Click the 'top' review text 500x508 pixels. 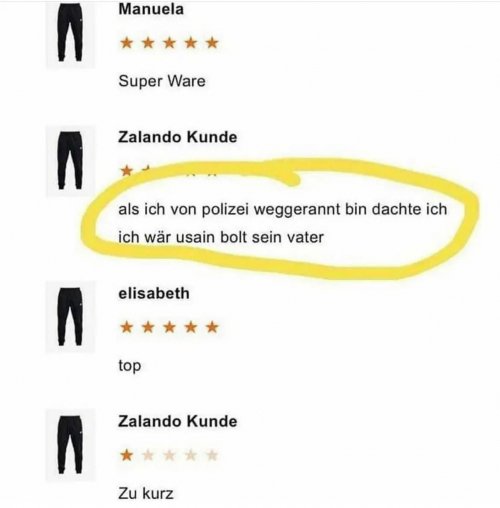pyautogui.click(x=129, y=366)
